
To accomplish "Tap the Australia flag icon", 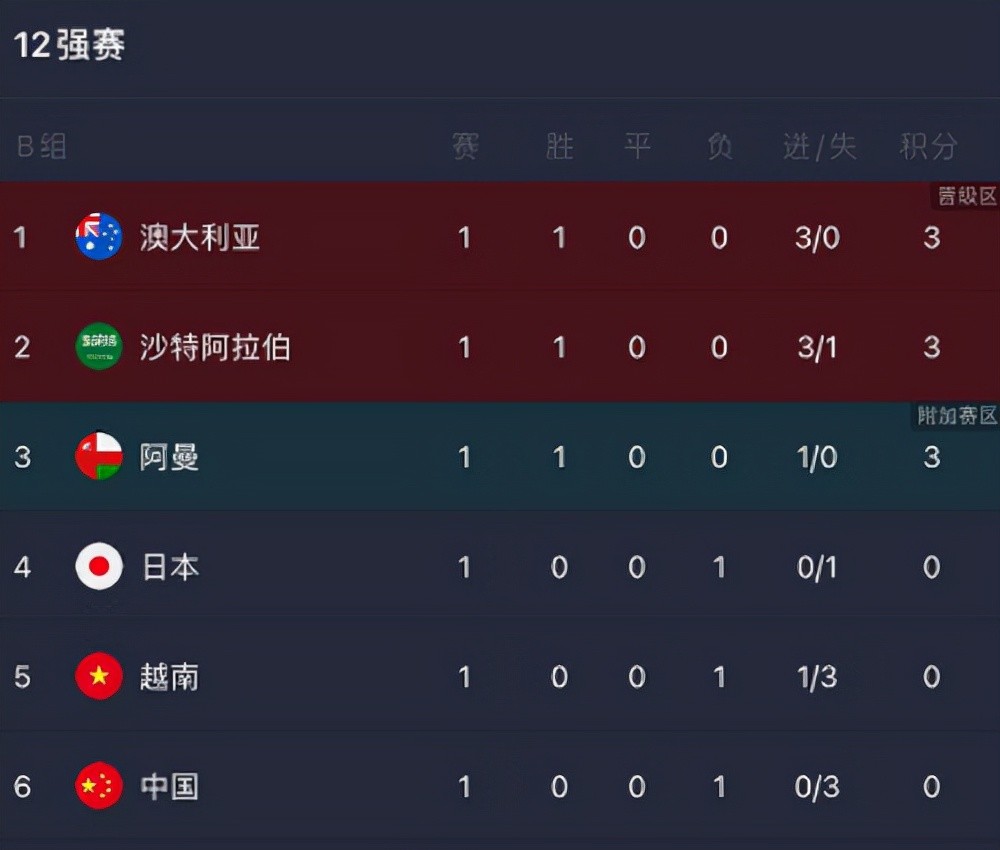I will point(99,237).
